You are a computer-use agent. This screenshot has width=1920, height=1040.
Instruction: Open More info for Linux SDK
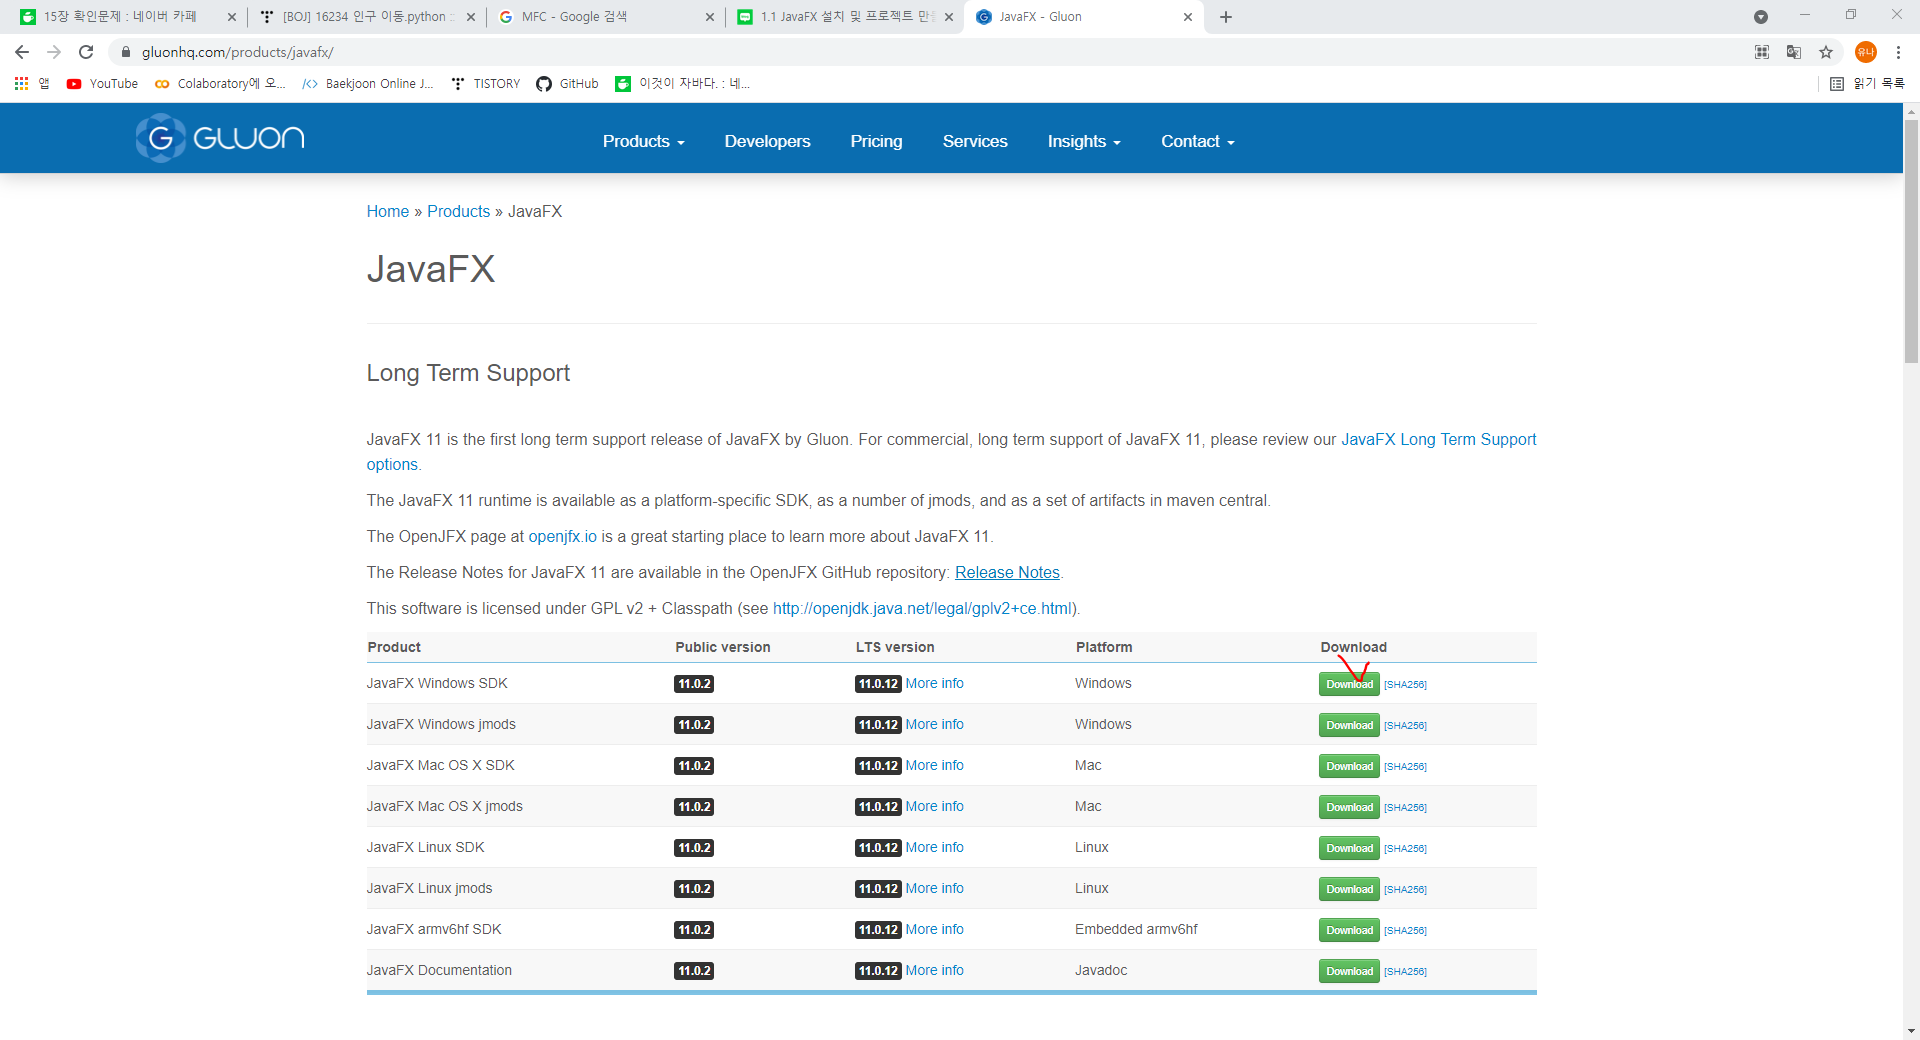pos(934,848)
